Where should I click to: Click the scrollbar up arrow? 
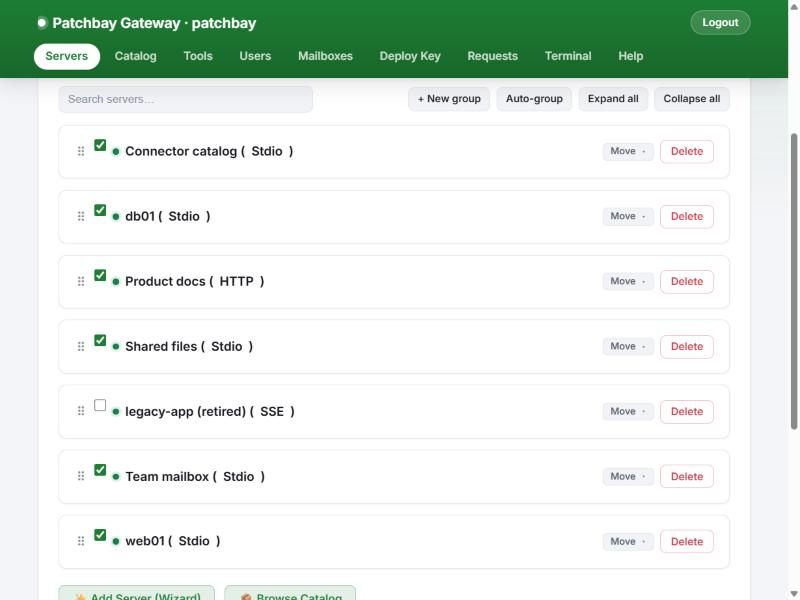click(794, 7)
